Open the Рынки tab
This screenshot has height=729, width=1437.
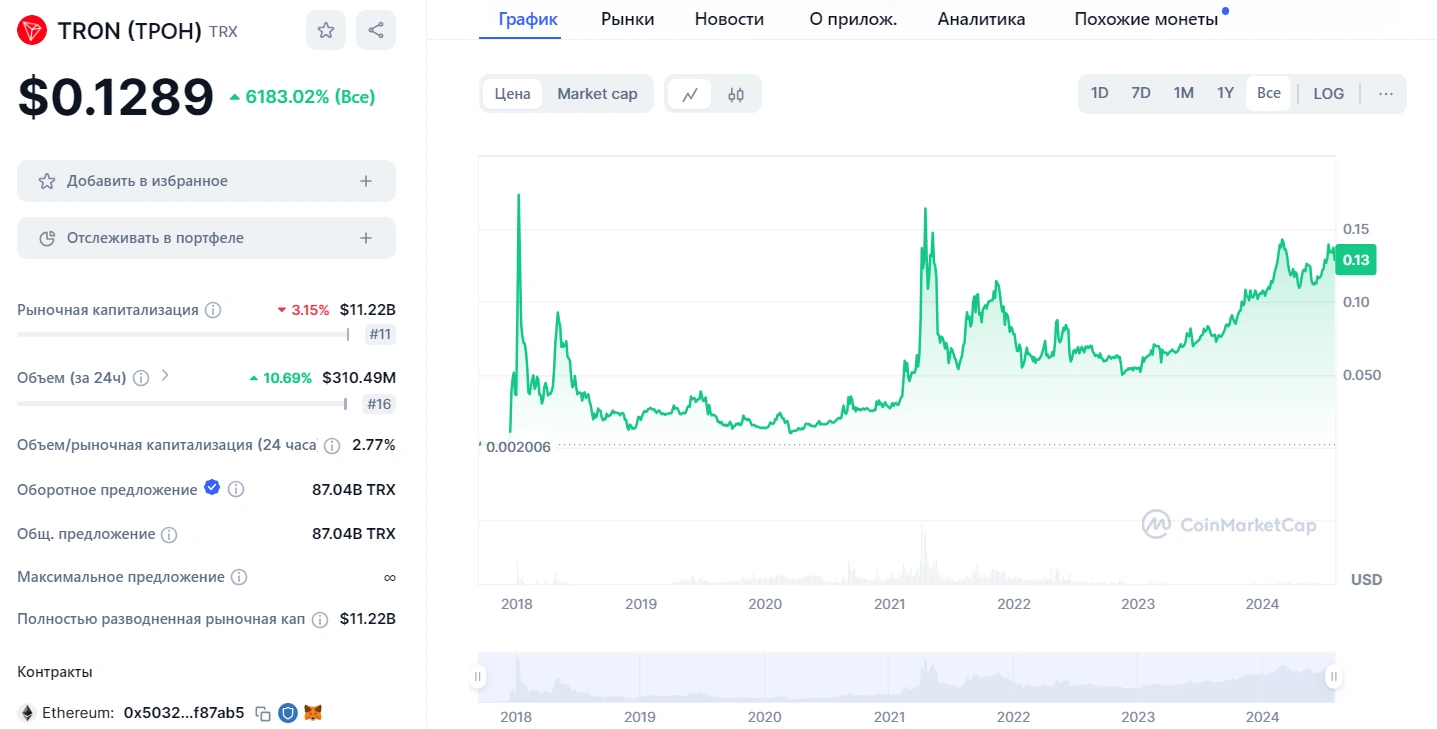click(x=628, y=19)
